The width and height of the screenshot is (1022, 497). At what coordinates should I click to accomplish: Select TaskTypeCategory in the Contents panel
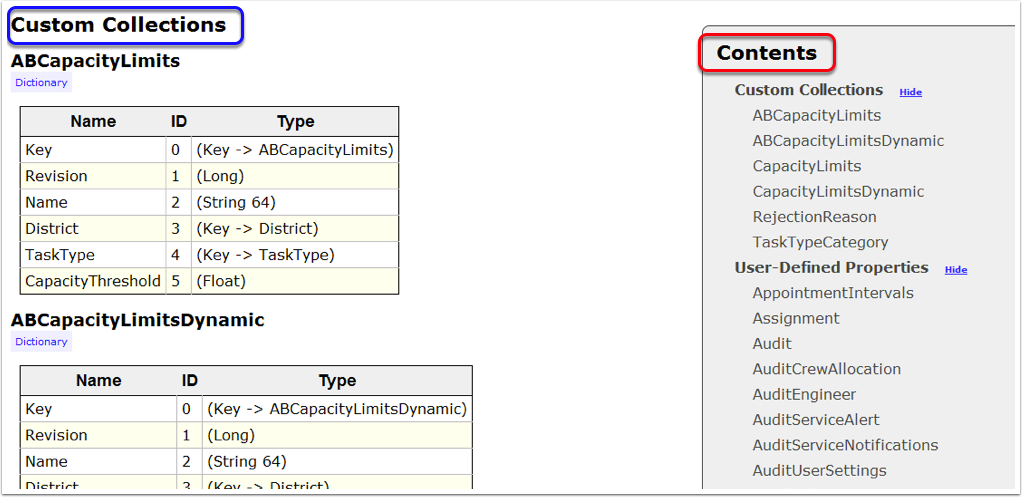[820, 242]
